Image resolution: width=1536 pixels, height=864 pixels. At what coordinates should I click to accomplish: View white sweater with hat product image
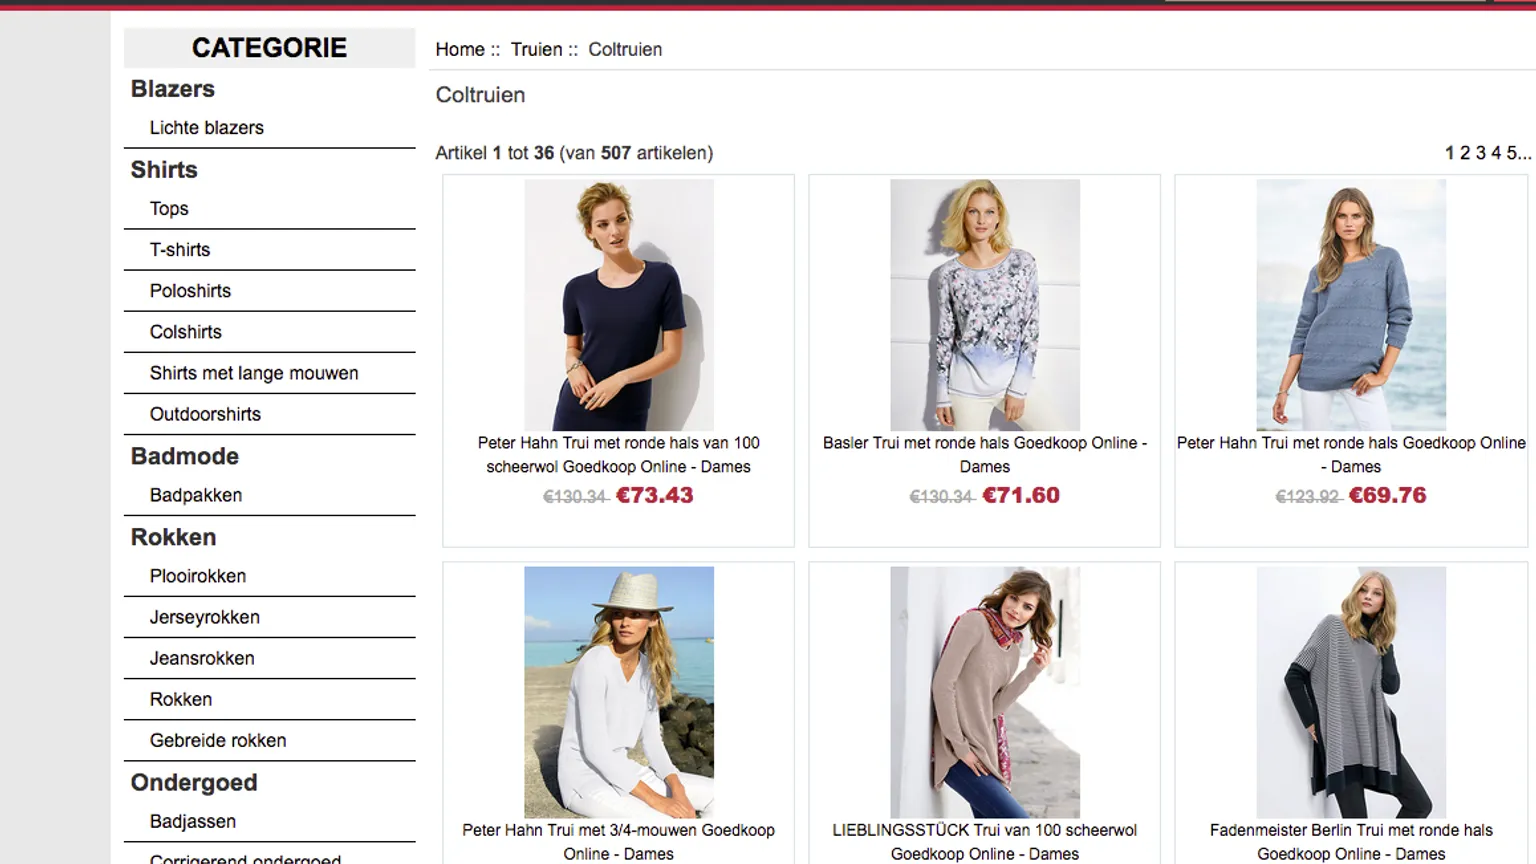619,692
